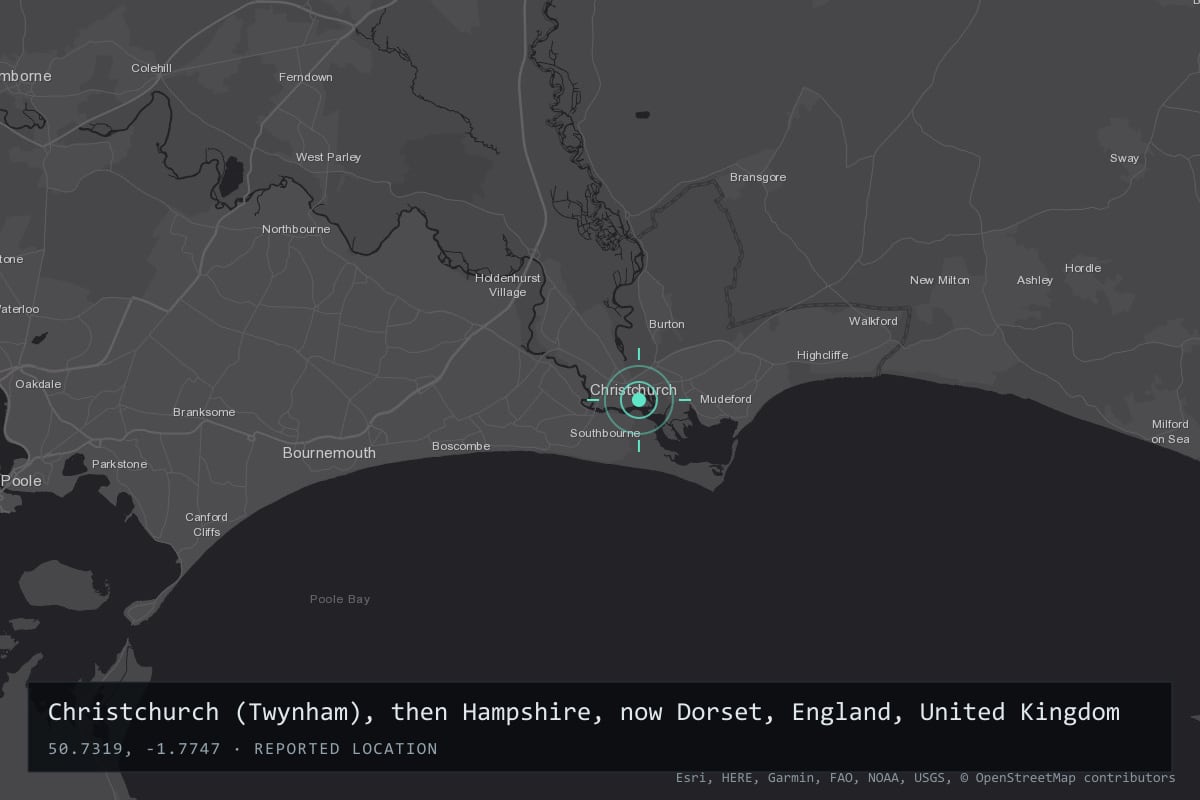Screen dimensions: 1200x800
Task: Select the Ferndown town label
Action: [306, 77]
